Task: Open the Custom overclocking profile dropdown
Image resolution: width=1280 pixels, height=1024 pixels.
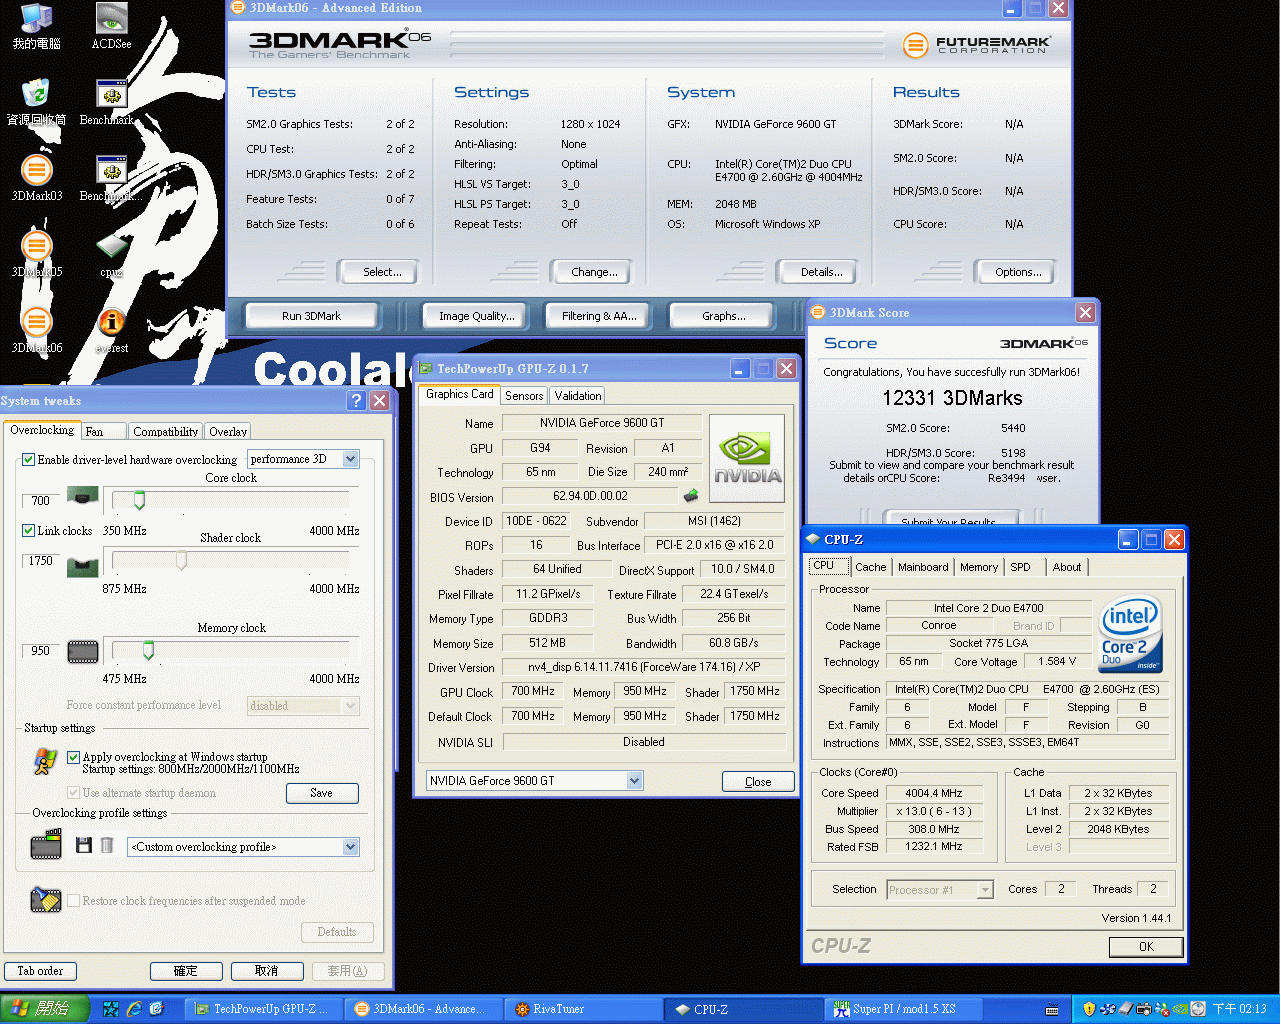Action: [x=243, y=847]
